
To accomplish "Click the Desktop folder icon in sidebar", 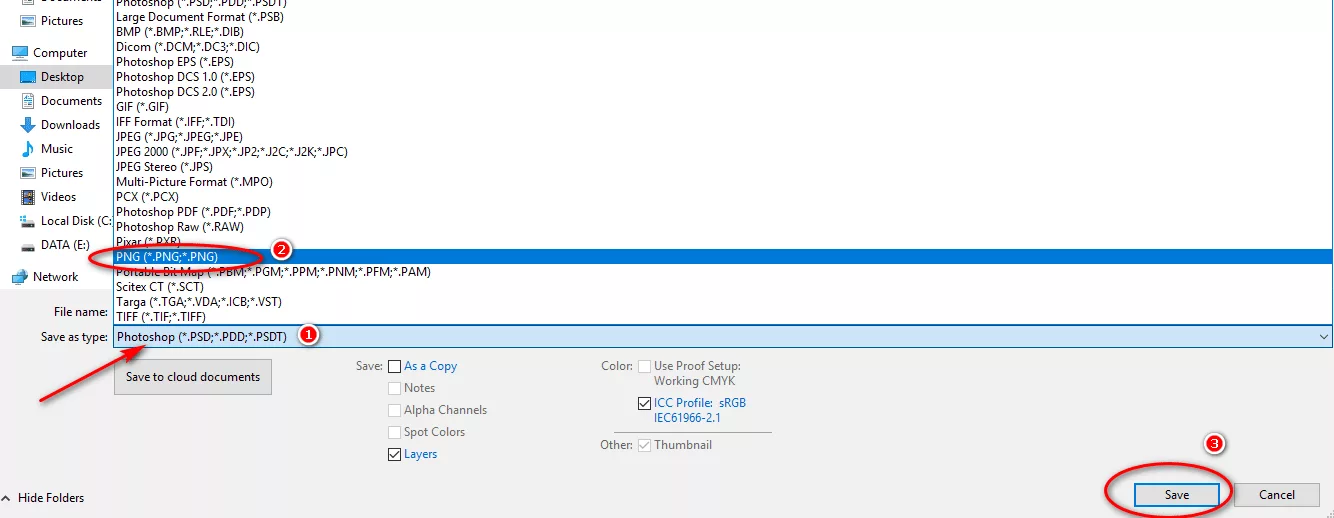I will 27,77.
